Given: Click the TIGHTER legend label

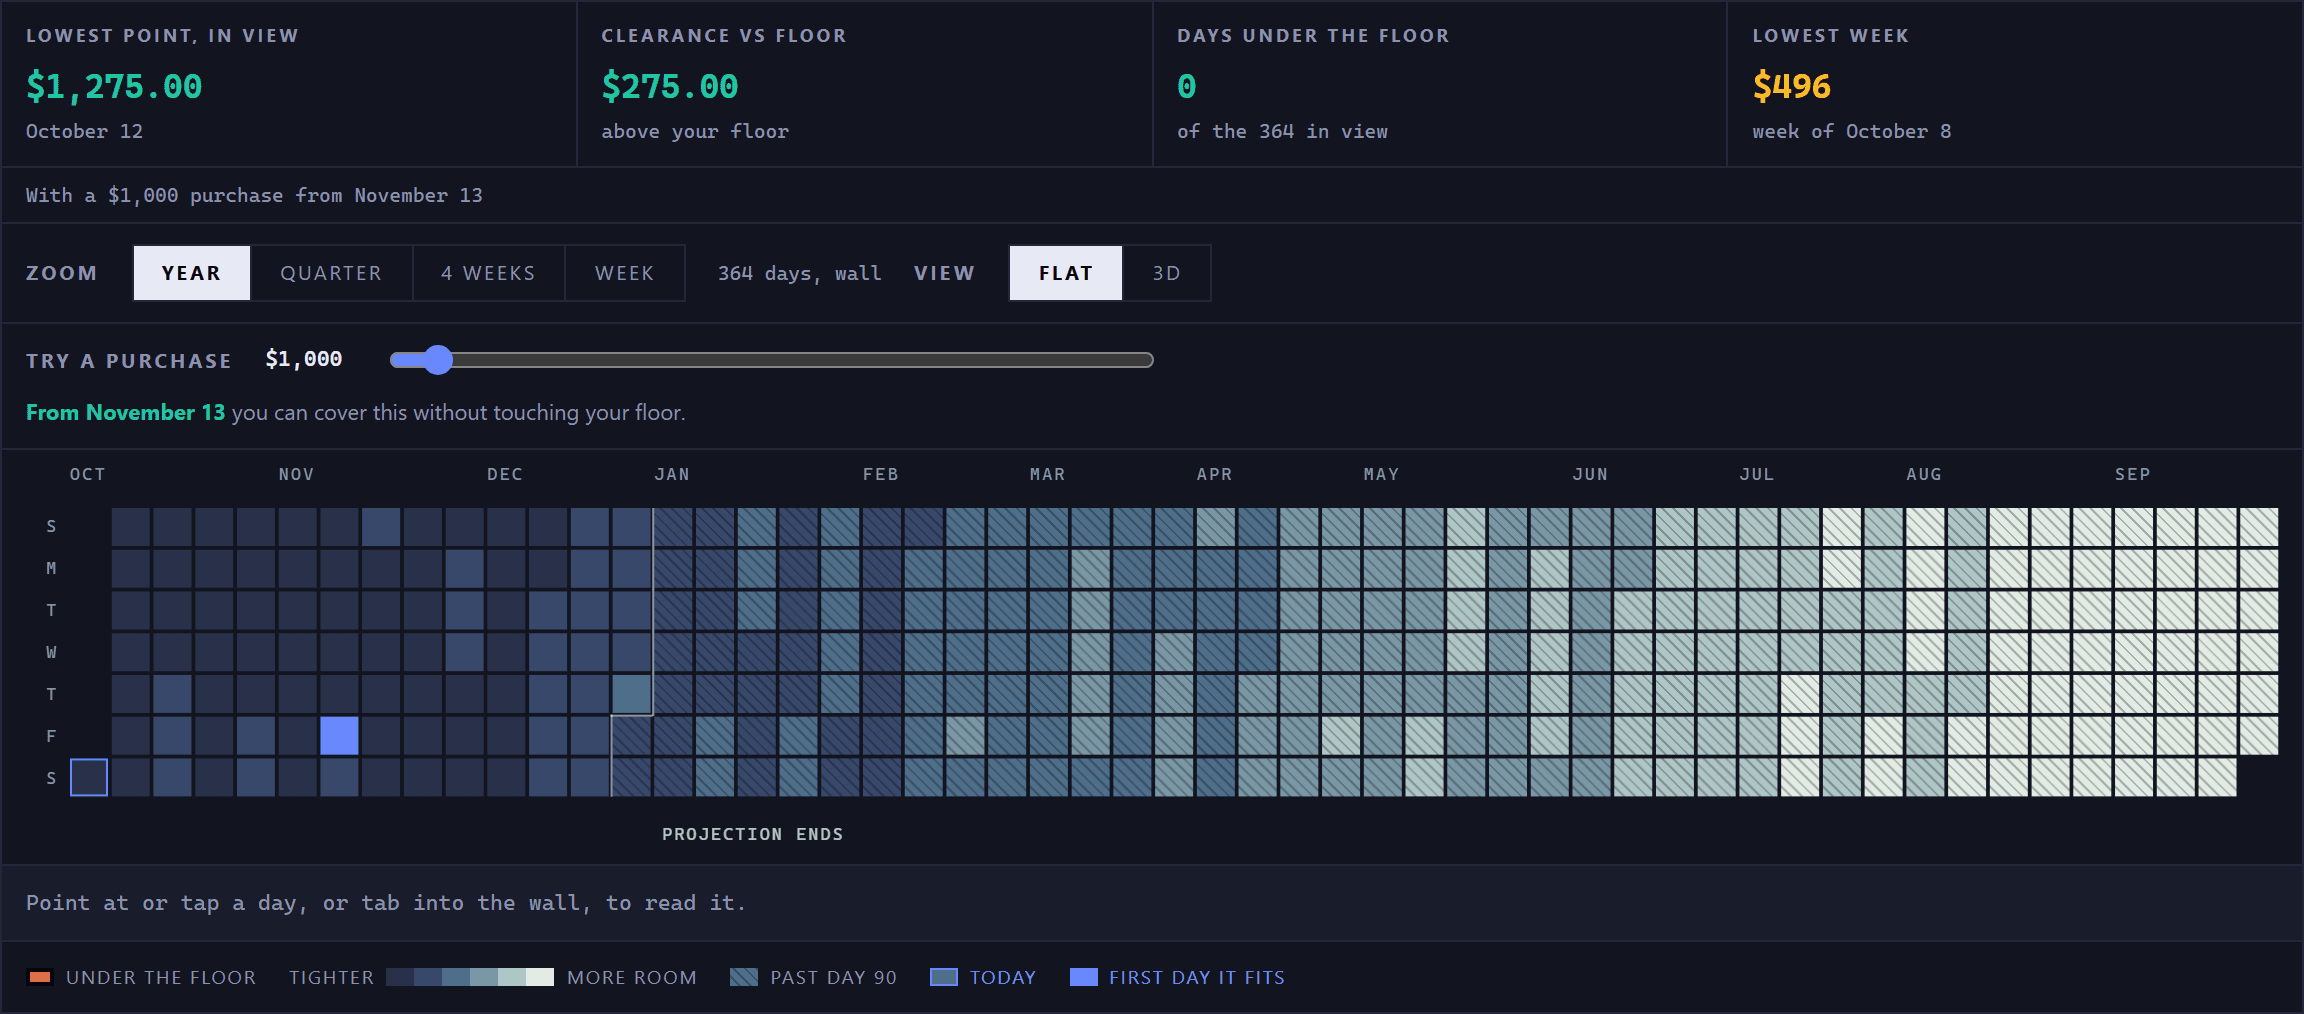Looking at the screenshot, I should point(331,977).
